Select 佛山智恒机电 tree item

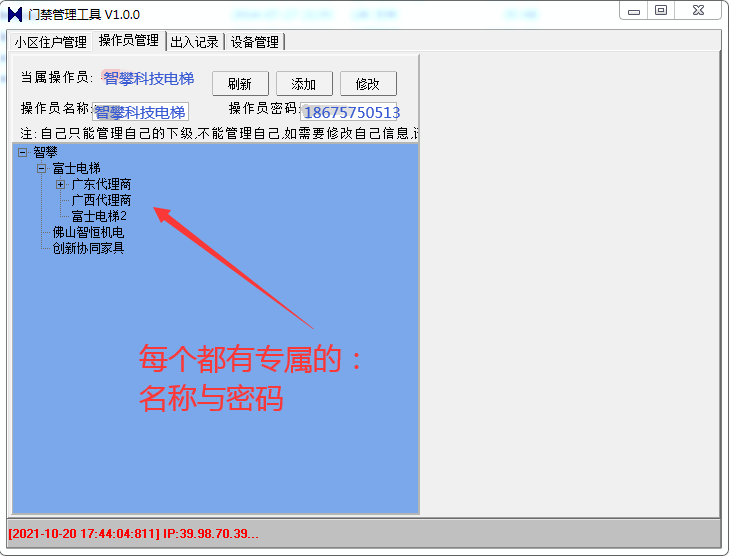click(88, 232)
